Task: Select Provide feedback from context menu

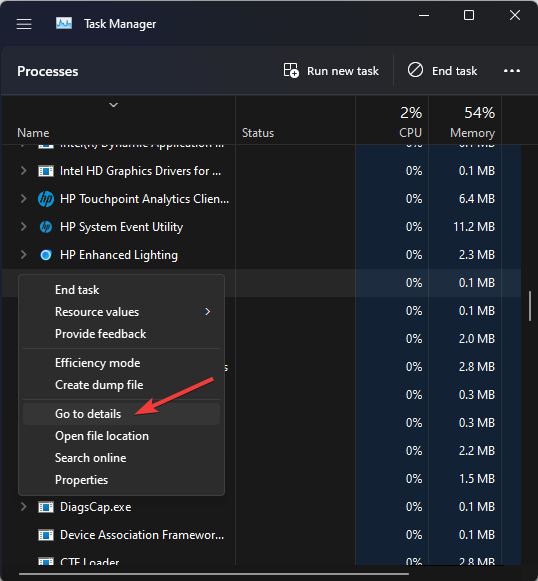Action: tap(122, 334)
